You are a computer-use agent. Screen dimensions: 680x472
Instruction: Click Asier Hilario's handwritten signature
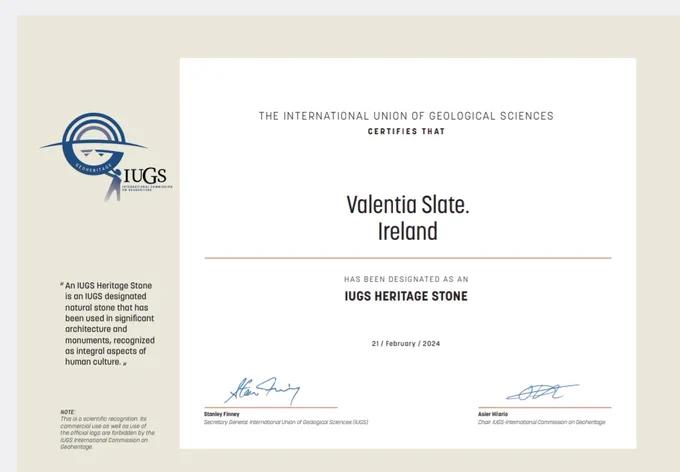pyautogui.click(x=542, y=392)
